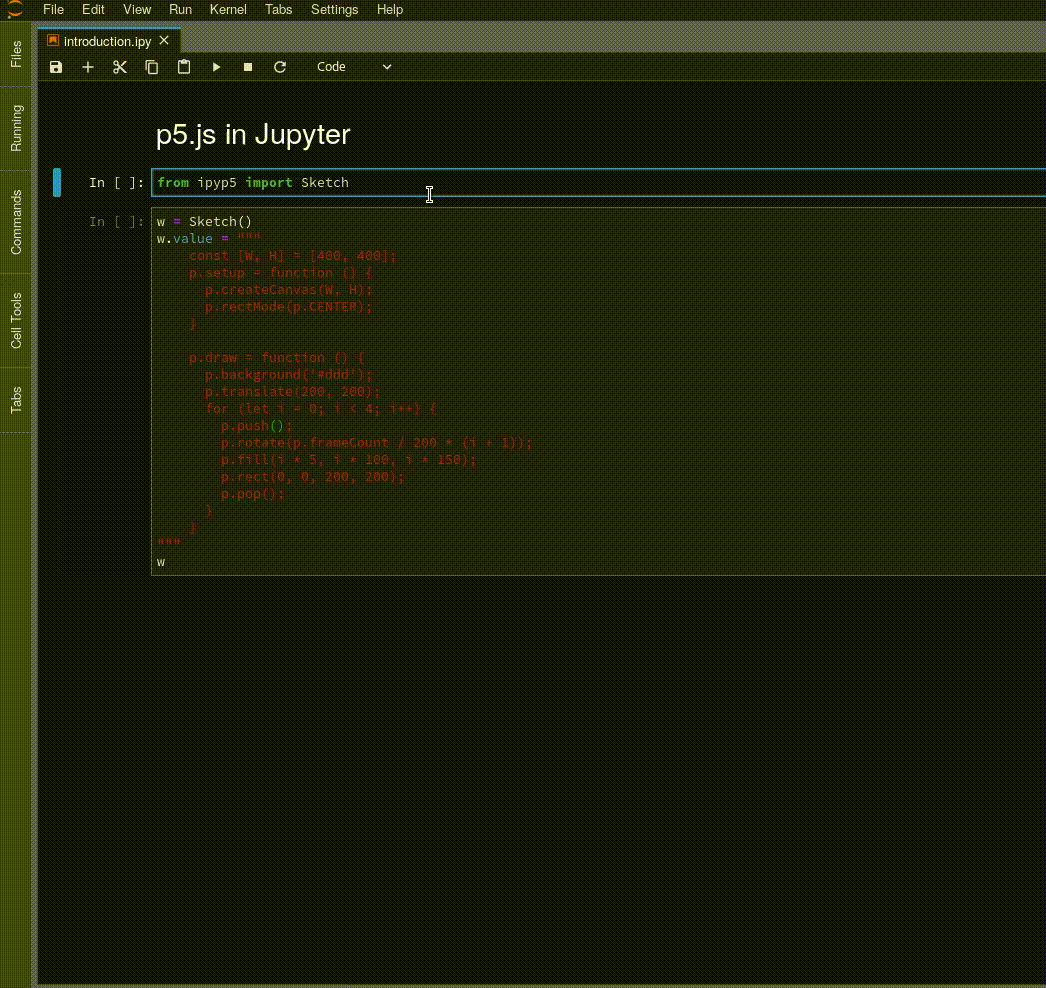
Task: Paste cell using the clipboard icon
Action: [184, 67]
